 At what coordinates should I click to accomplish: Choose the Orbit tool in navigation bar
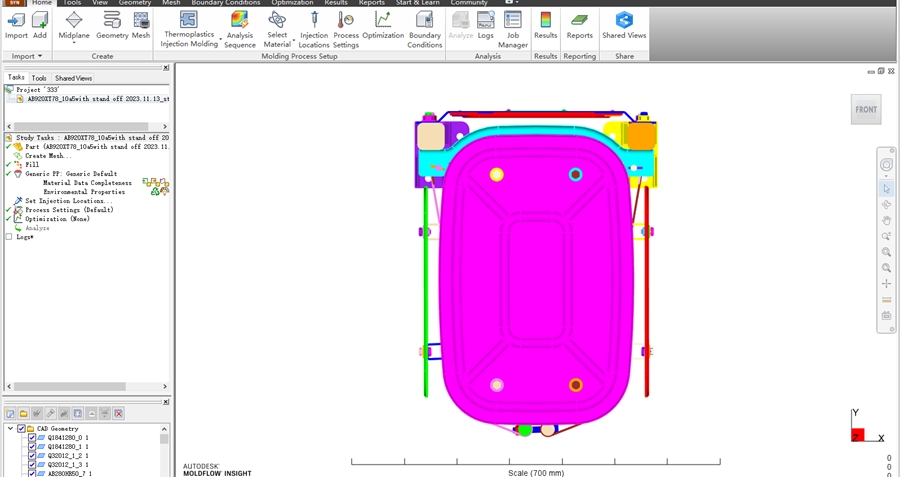(886, 205)
